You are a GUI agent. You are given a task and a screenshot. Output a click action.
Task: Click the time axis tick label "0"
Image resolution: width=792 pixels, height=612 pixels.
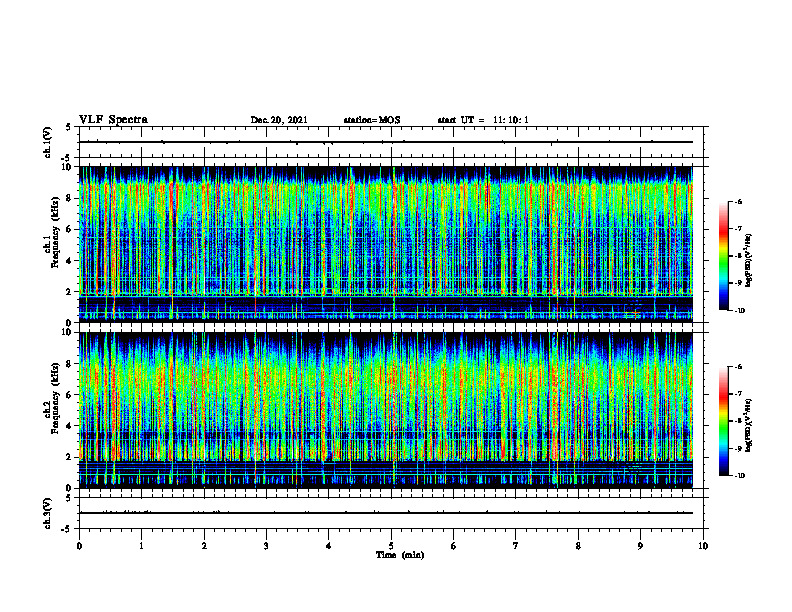79,546
